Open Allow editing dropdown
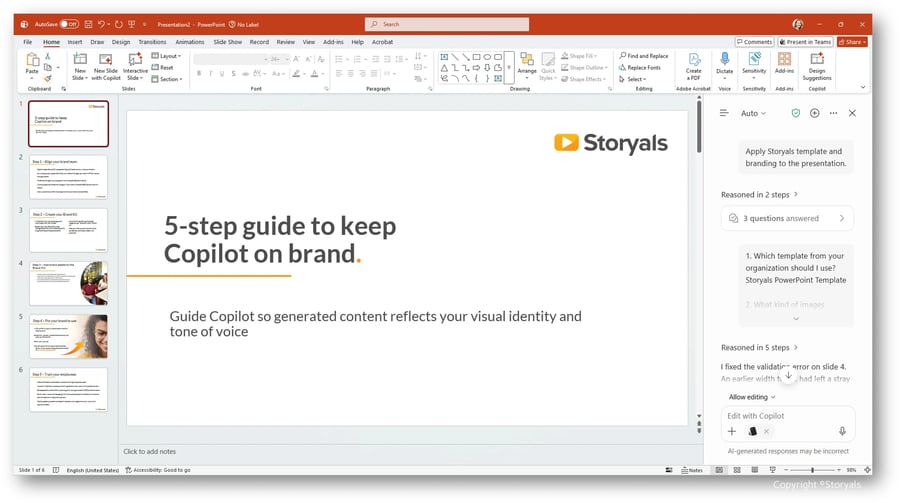The width and height of the screenshot is (900, 503). click(752, 397)
